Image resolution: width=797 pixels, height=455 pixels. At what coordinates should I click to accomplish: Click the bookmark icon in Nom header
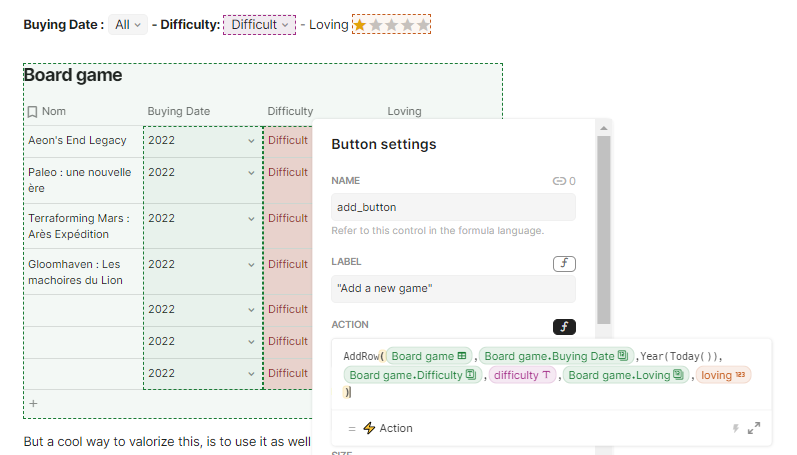(33, 111)
